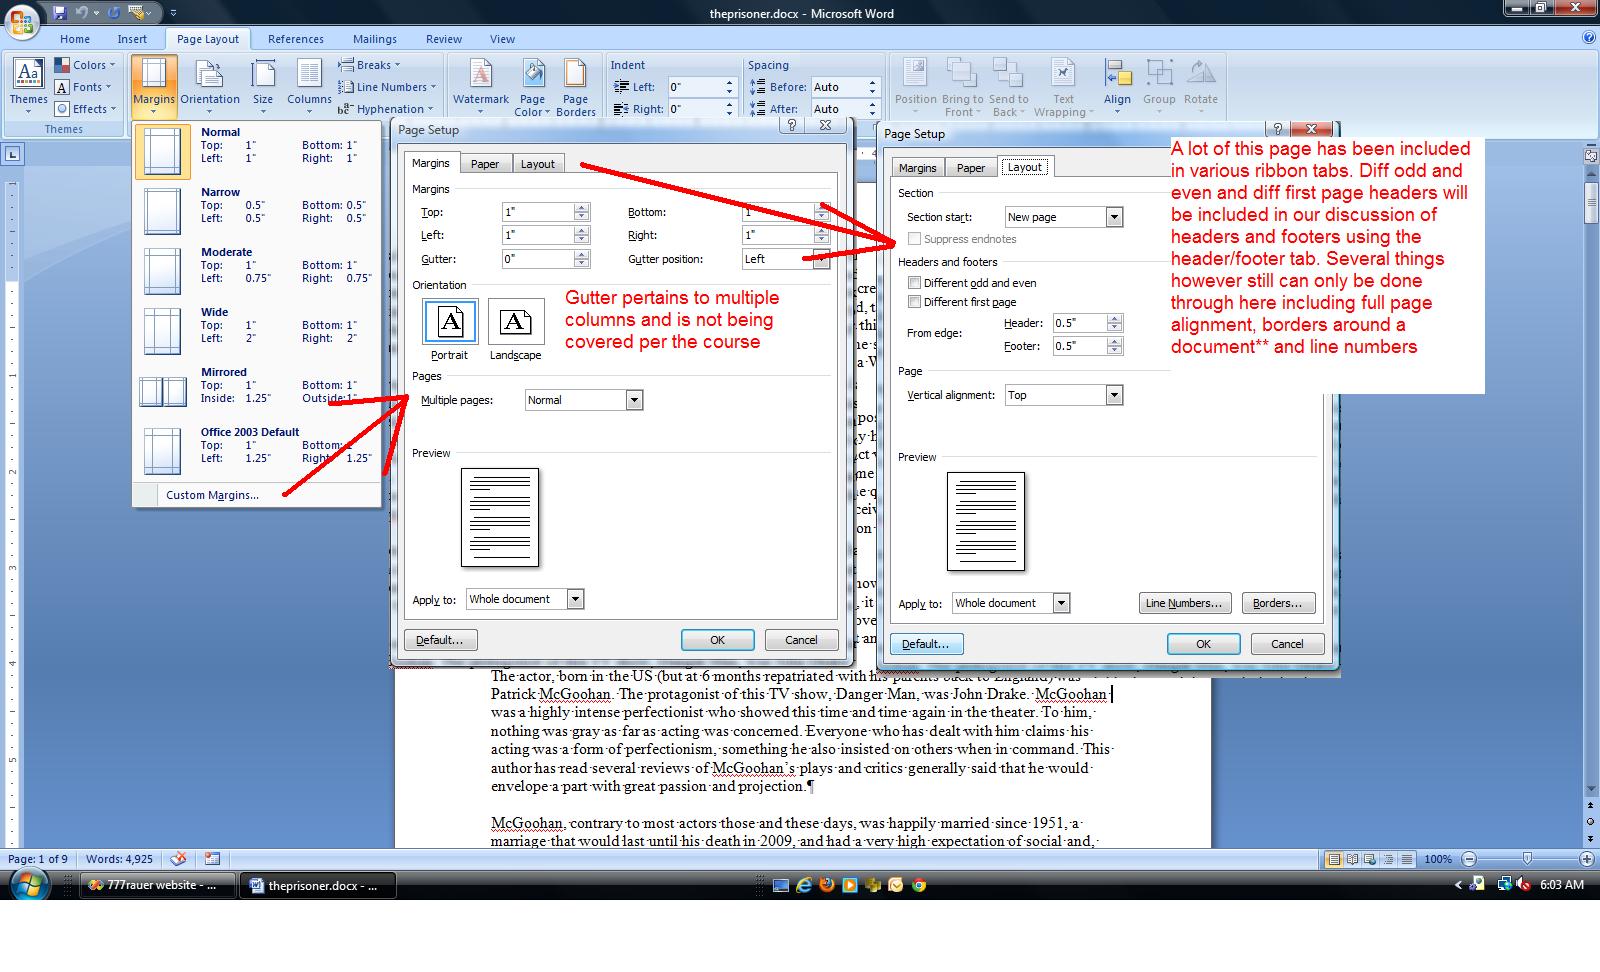Click the Top margin field
Image resolution: width=1600 pixels, height=972 pixels.
[x=538, y=212]
